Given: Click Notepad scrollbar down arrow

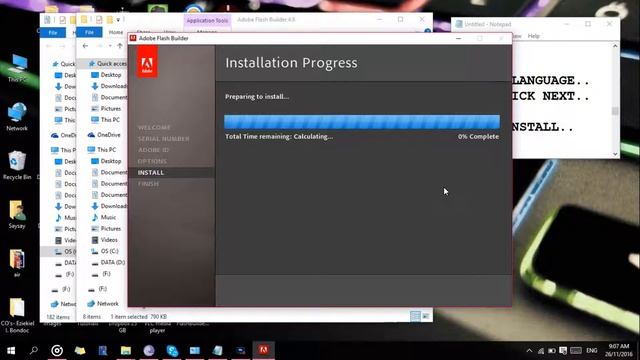Looking at the screenshot, I should 615,154.
